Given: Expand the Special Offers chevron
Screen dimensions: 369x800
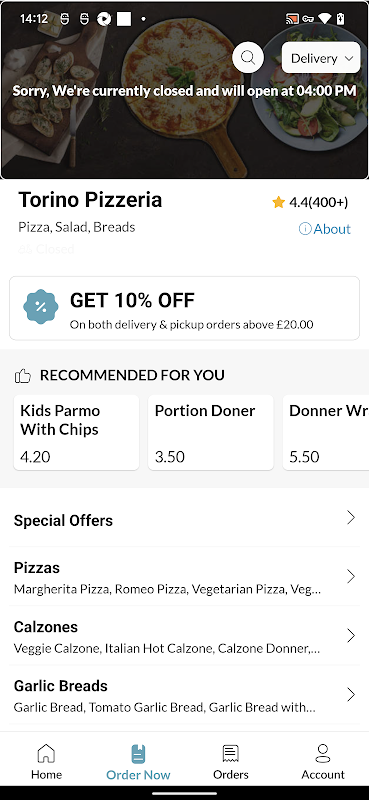Looking at the screenshot, I should coord(351,517).
